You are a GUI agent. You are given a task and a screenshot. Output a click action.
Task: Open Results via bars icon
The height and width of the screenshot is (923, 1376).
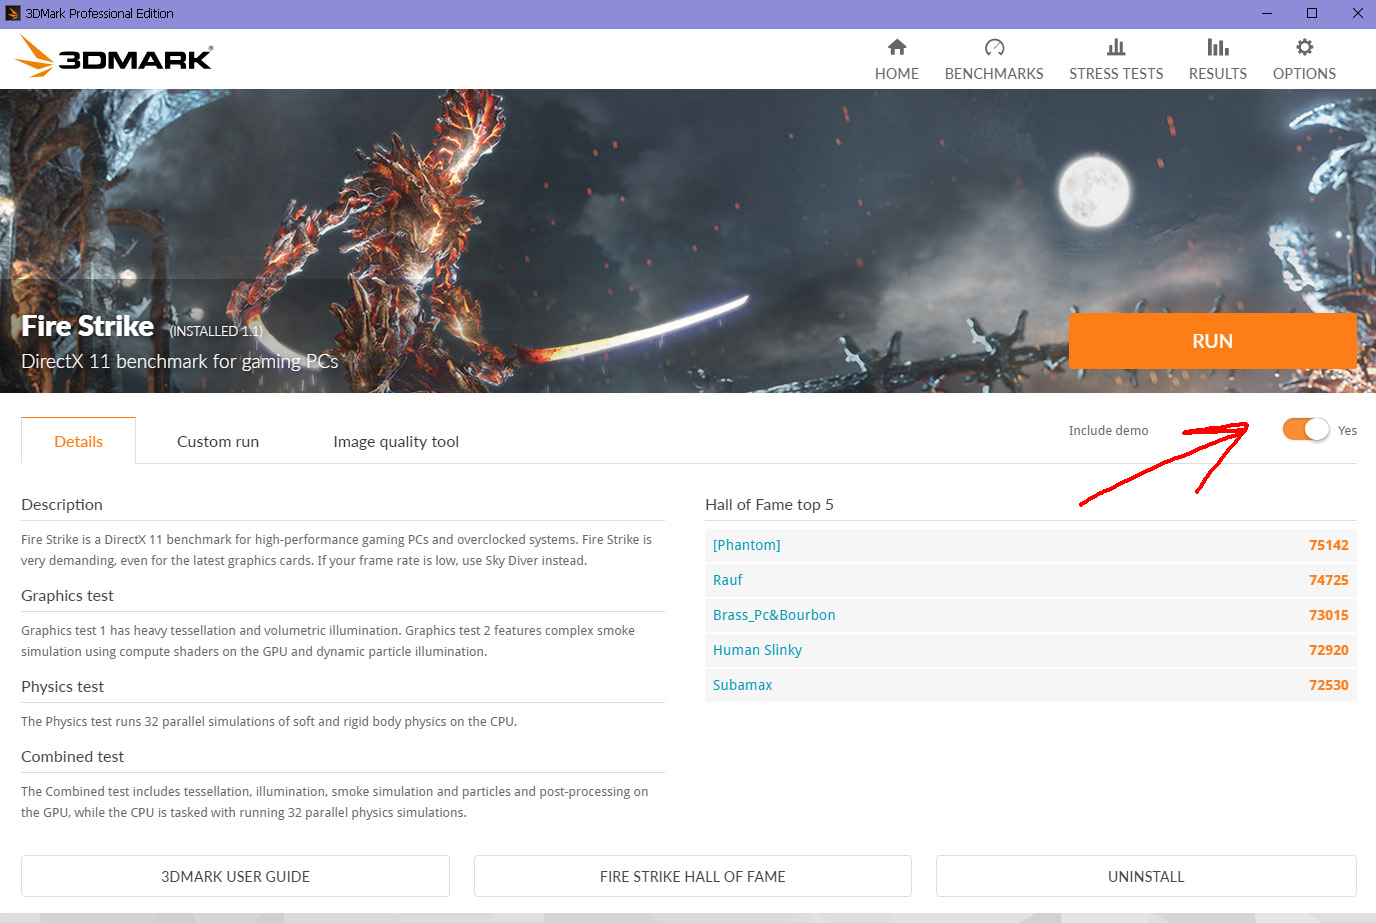point(1218,47)
